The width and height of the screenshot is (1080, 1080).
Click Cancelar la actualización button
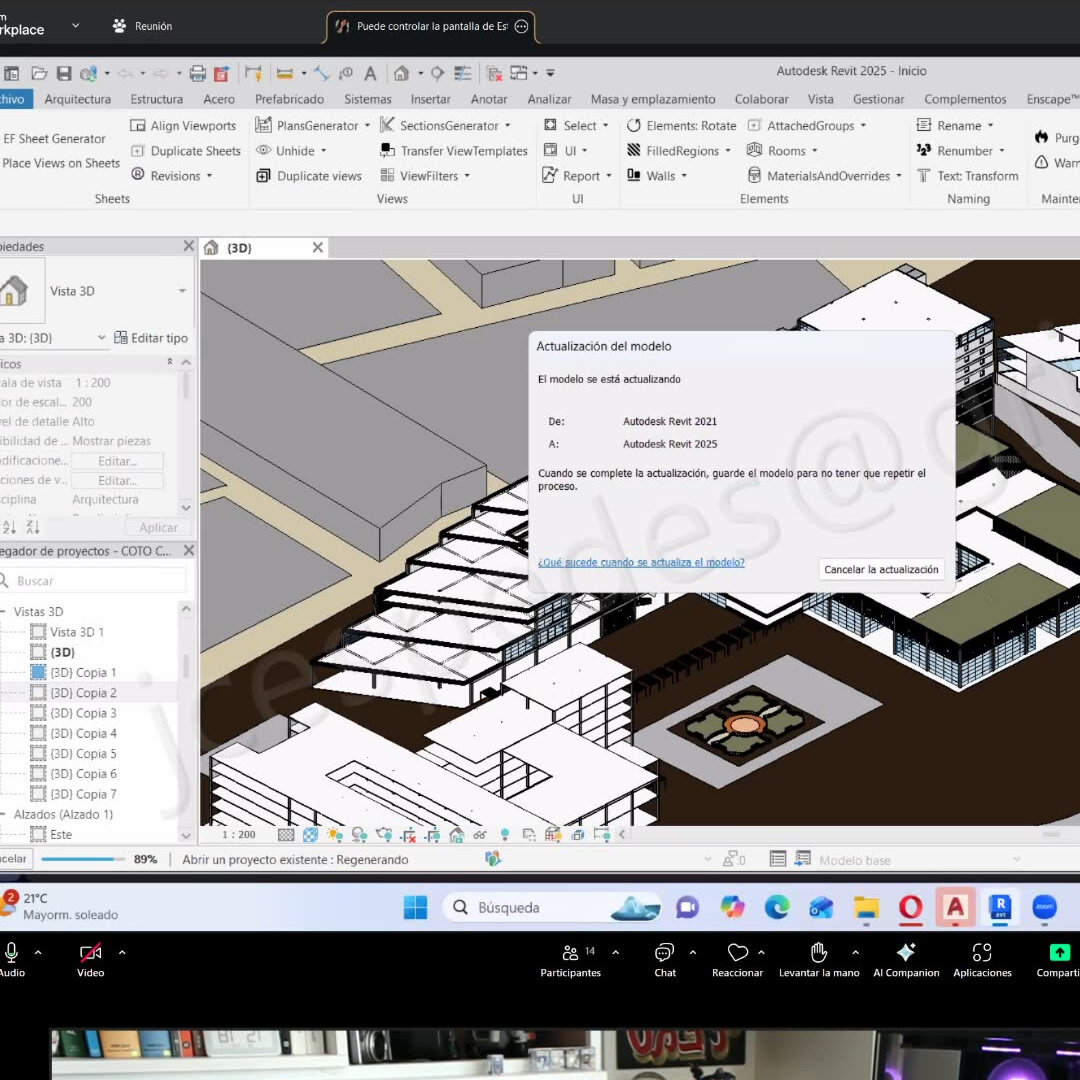click(881, 570)
